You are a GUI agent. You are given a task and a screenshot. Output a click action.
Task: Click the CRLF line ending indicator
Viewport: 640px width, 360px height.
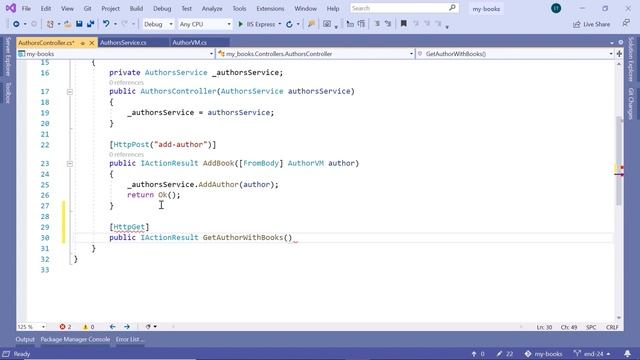click(612, 327)
